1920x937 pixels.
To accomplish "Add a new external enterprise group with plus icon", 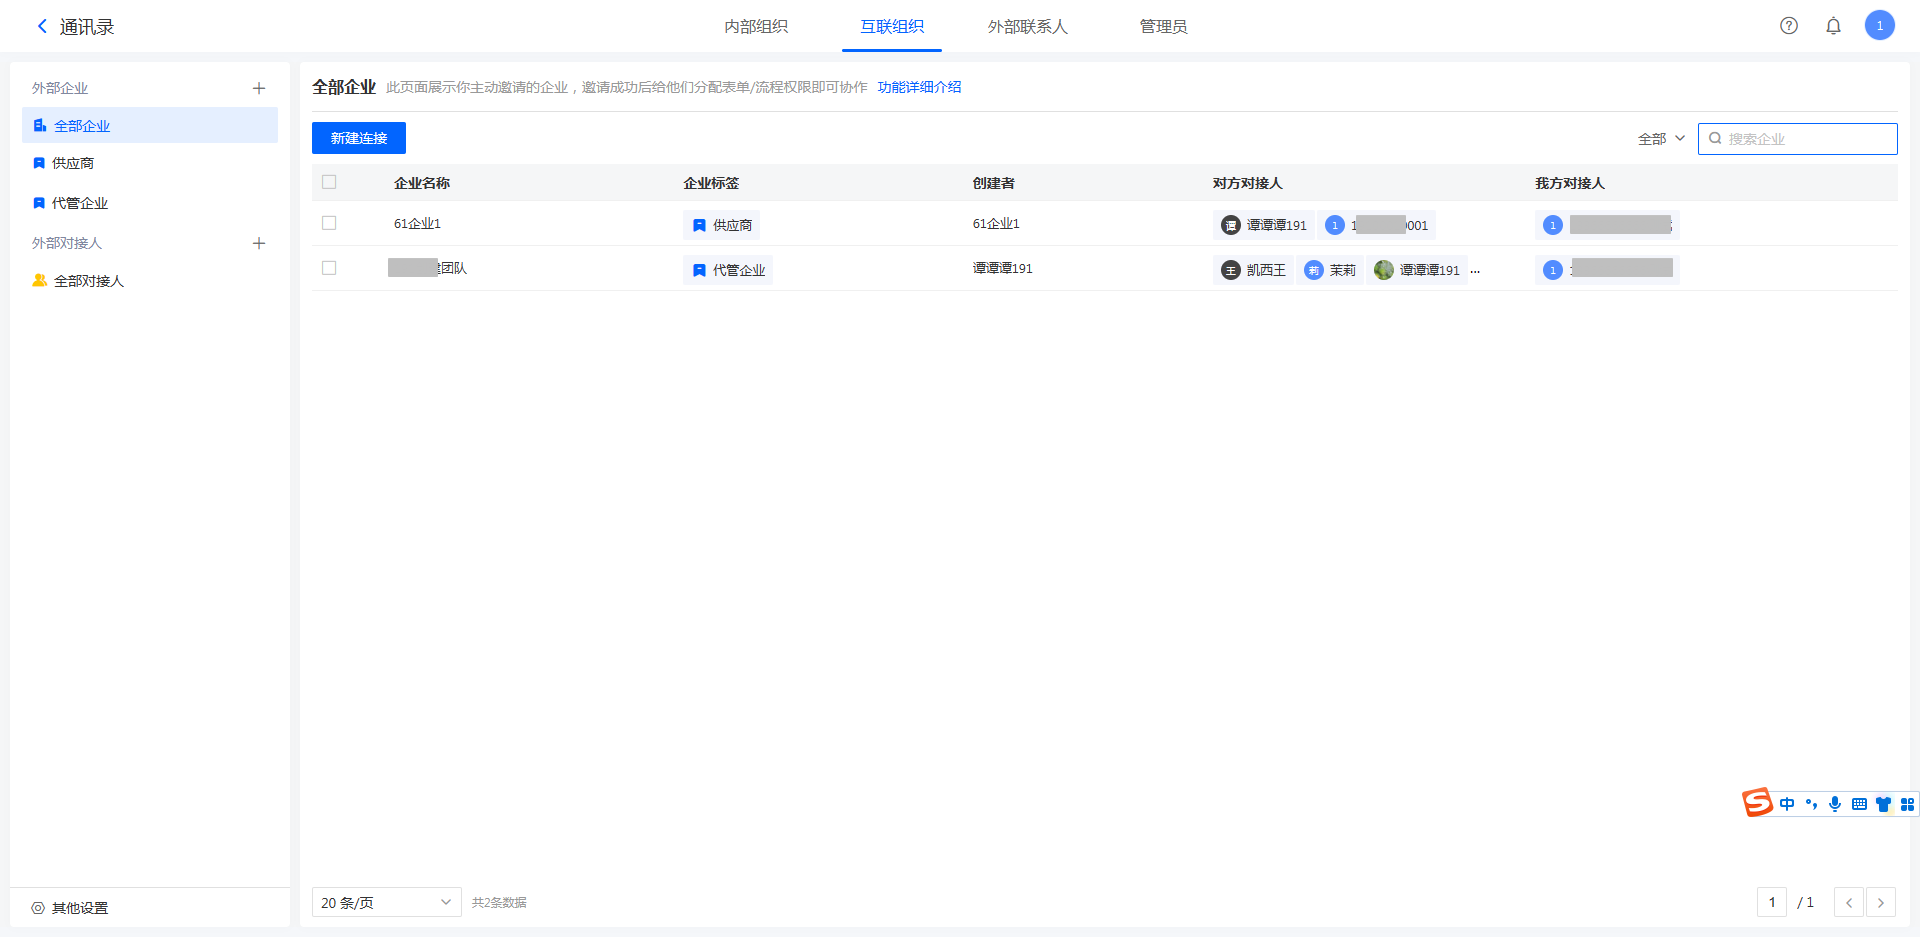I will pyautogui.click(x=259, y=88).
